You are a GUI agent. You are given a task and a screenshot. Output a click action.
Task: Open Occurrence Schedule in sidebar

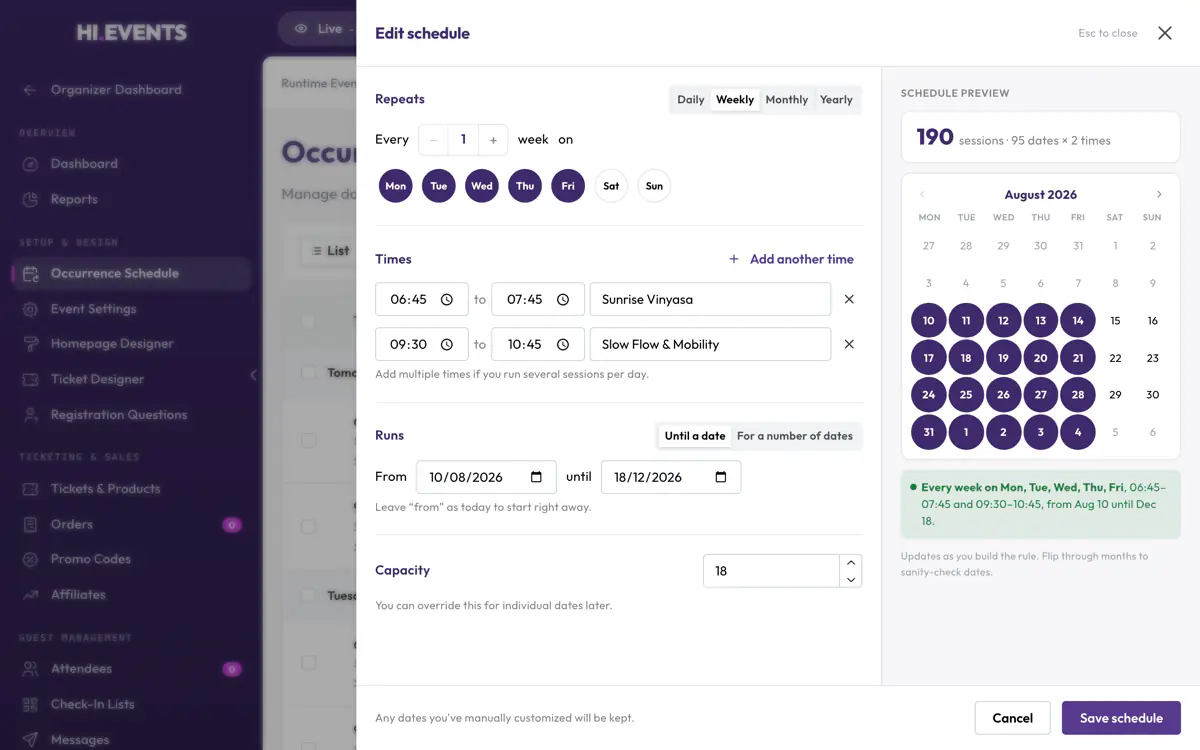[131, 274]
